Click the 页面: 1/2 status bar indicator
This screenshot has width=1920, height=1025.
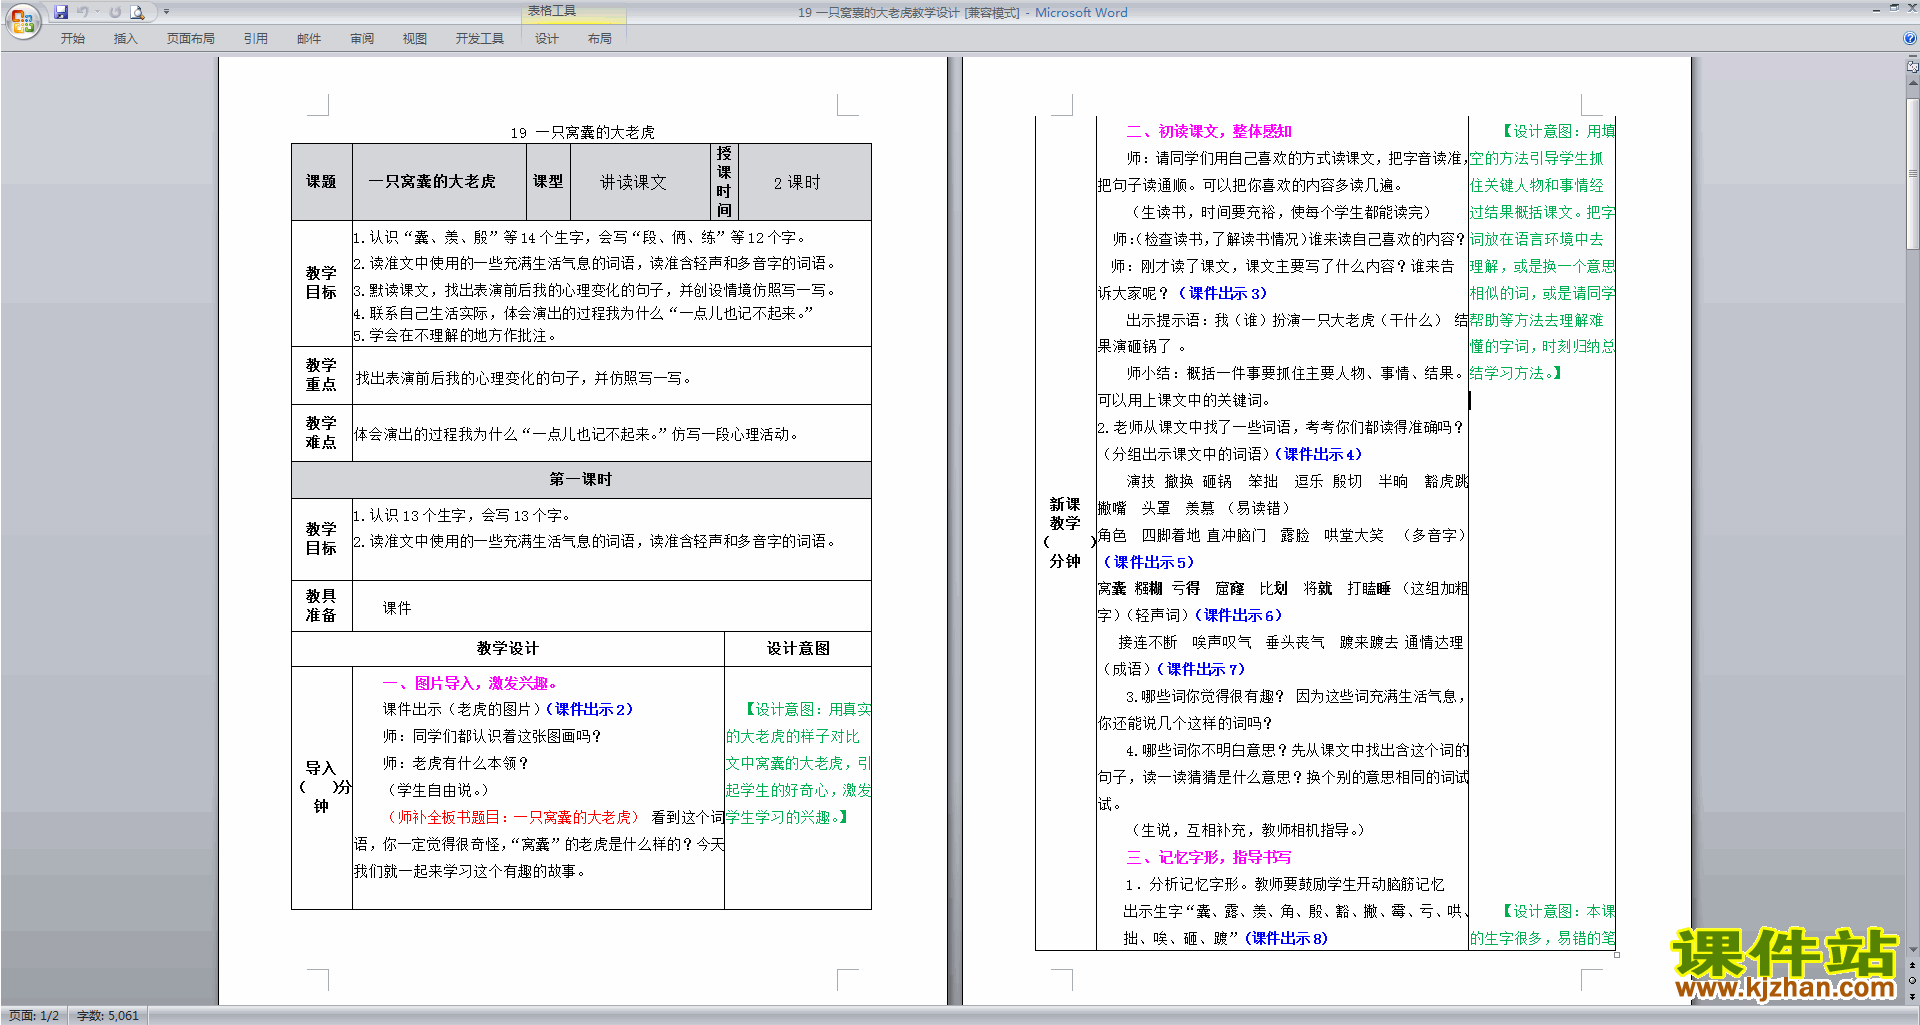[x=34, y=1015]
